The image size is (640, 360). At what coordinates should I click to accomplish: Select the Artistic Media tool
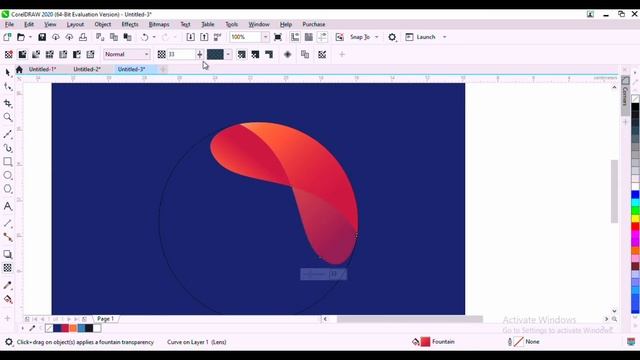[8, 148]
